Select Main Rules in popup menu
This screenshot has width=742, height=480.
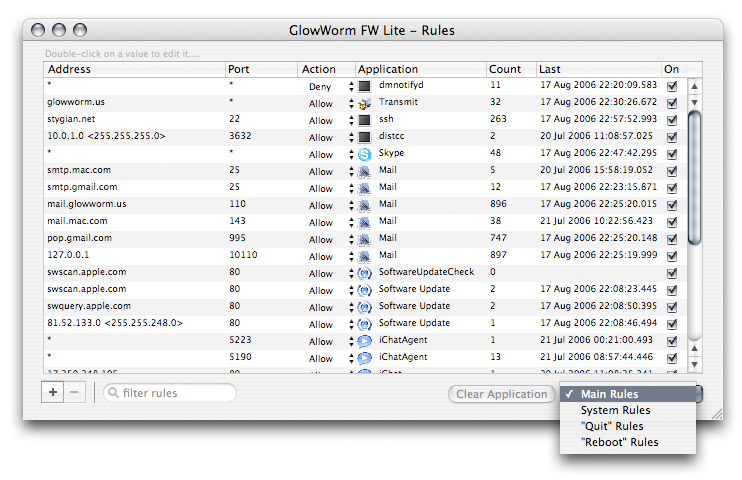tap(628, 394)
